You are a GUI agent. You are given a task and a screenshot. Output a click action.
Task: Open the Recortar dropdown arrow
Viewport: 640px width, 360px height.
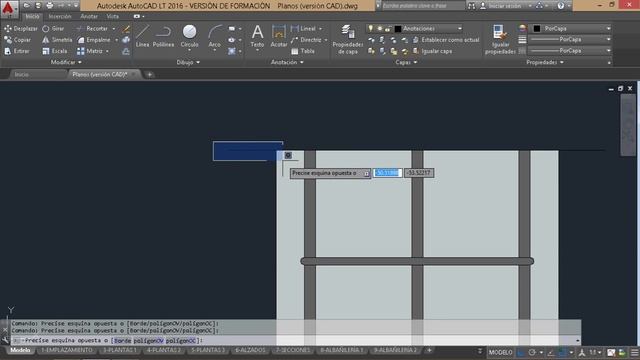point(114,29)
